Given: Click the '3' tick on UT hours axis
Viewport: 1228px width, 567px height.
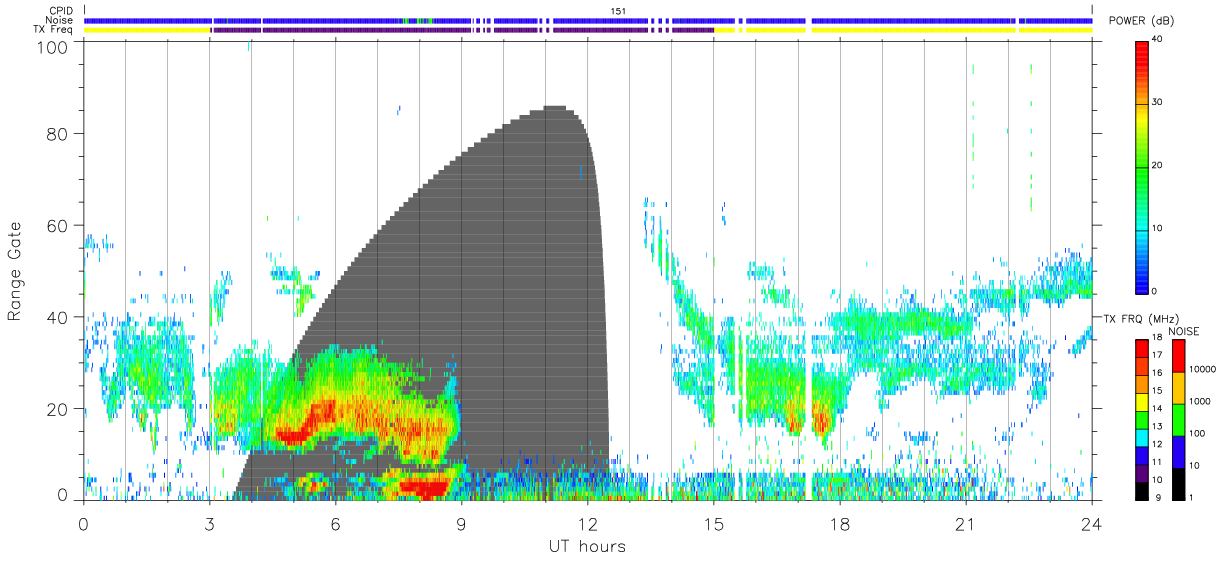Looking at the screenshot, I should click(x=209, y=524).
